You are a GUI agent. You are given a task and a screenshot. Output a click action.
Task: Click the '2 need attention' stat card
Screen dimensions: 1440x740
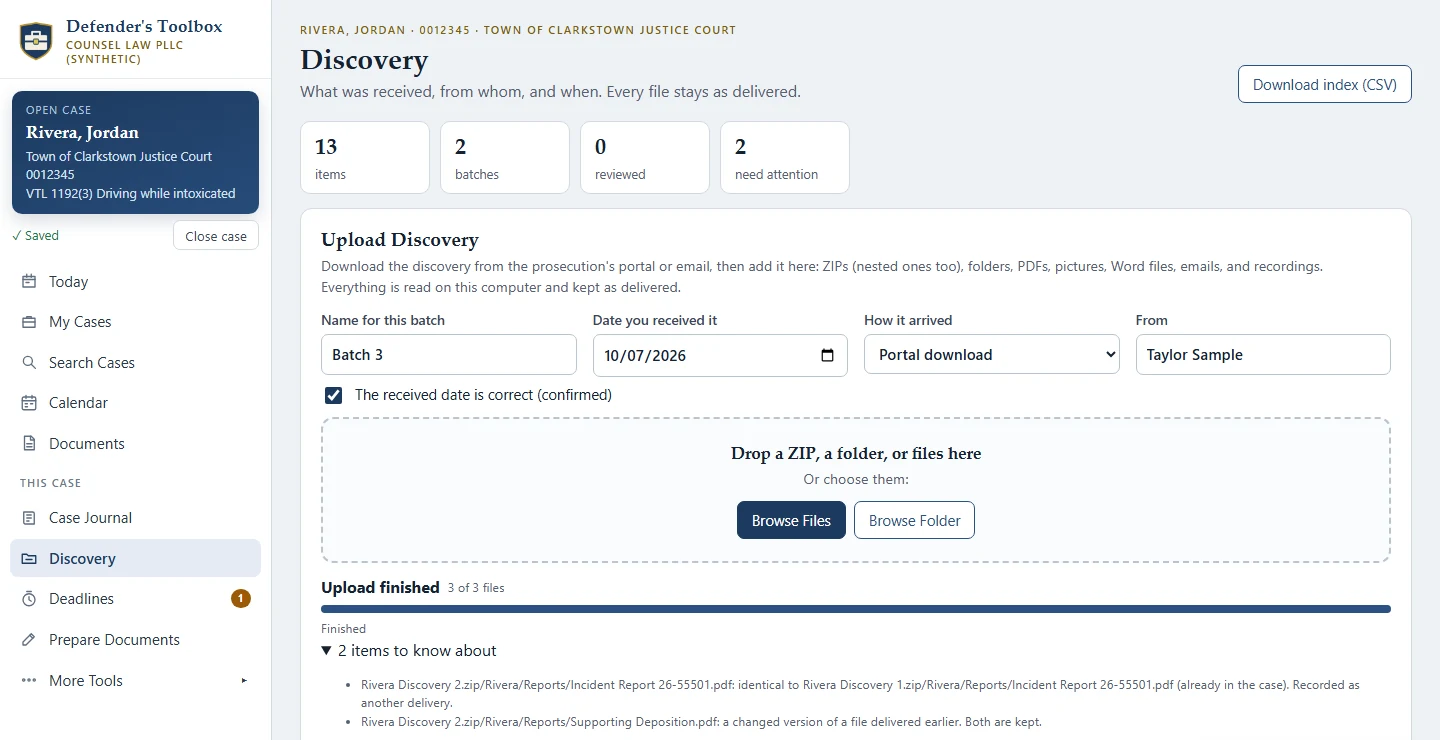click(x=785, y=158)
